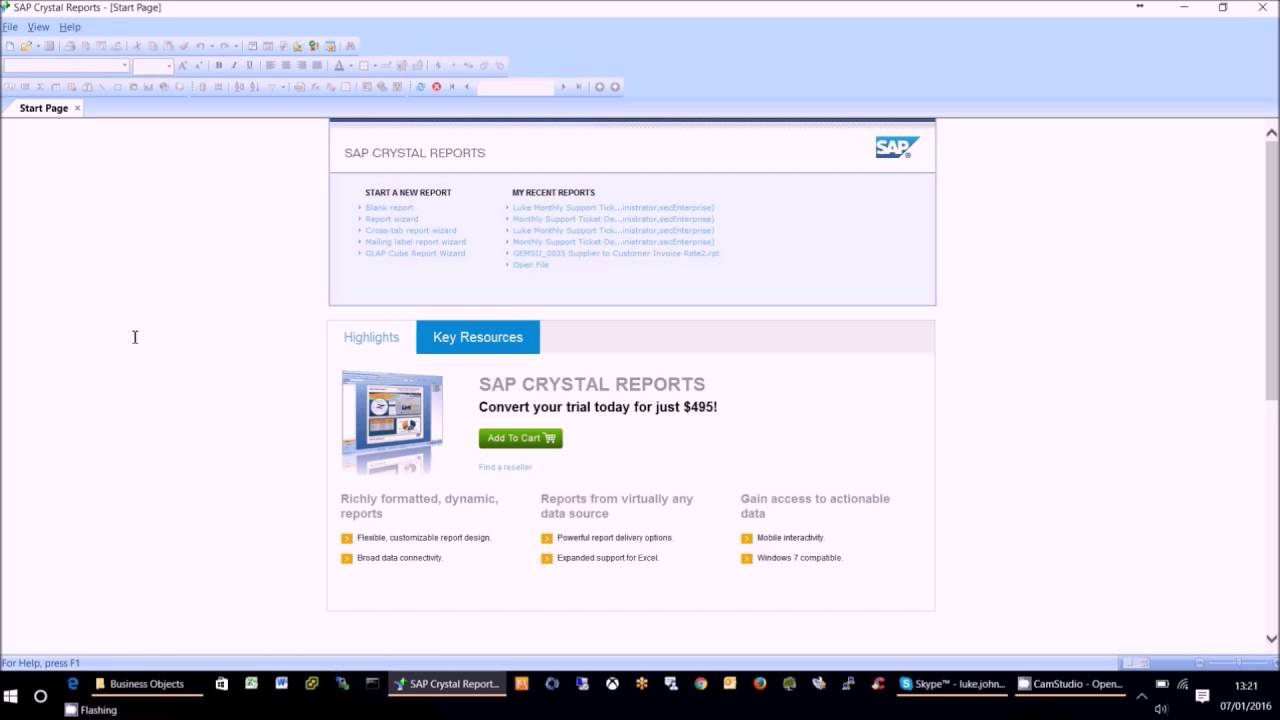Close the Start Page tab
This screenshot has height=720, width=1280.
tap(77, 108)
